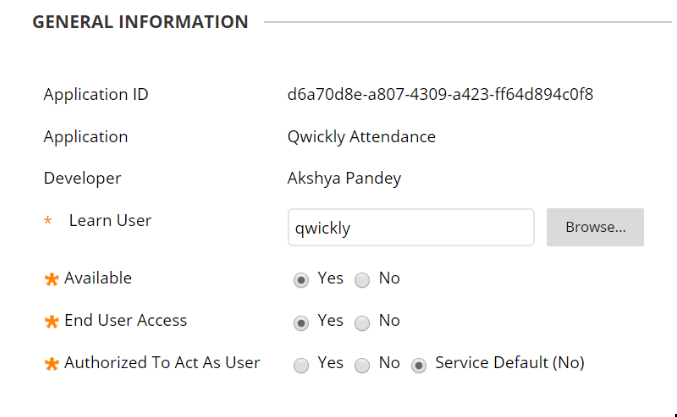The image size is (677, 417).
Task: Select Yes for Authorized To Act As User
Action: (x=301, y=365)
